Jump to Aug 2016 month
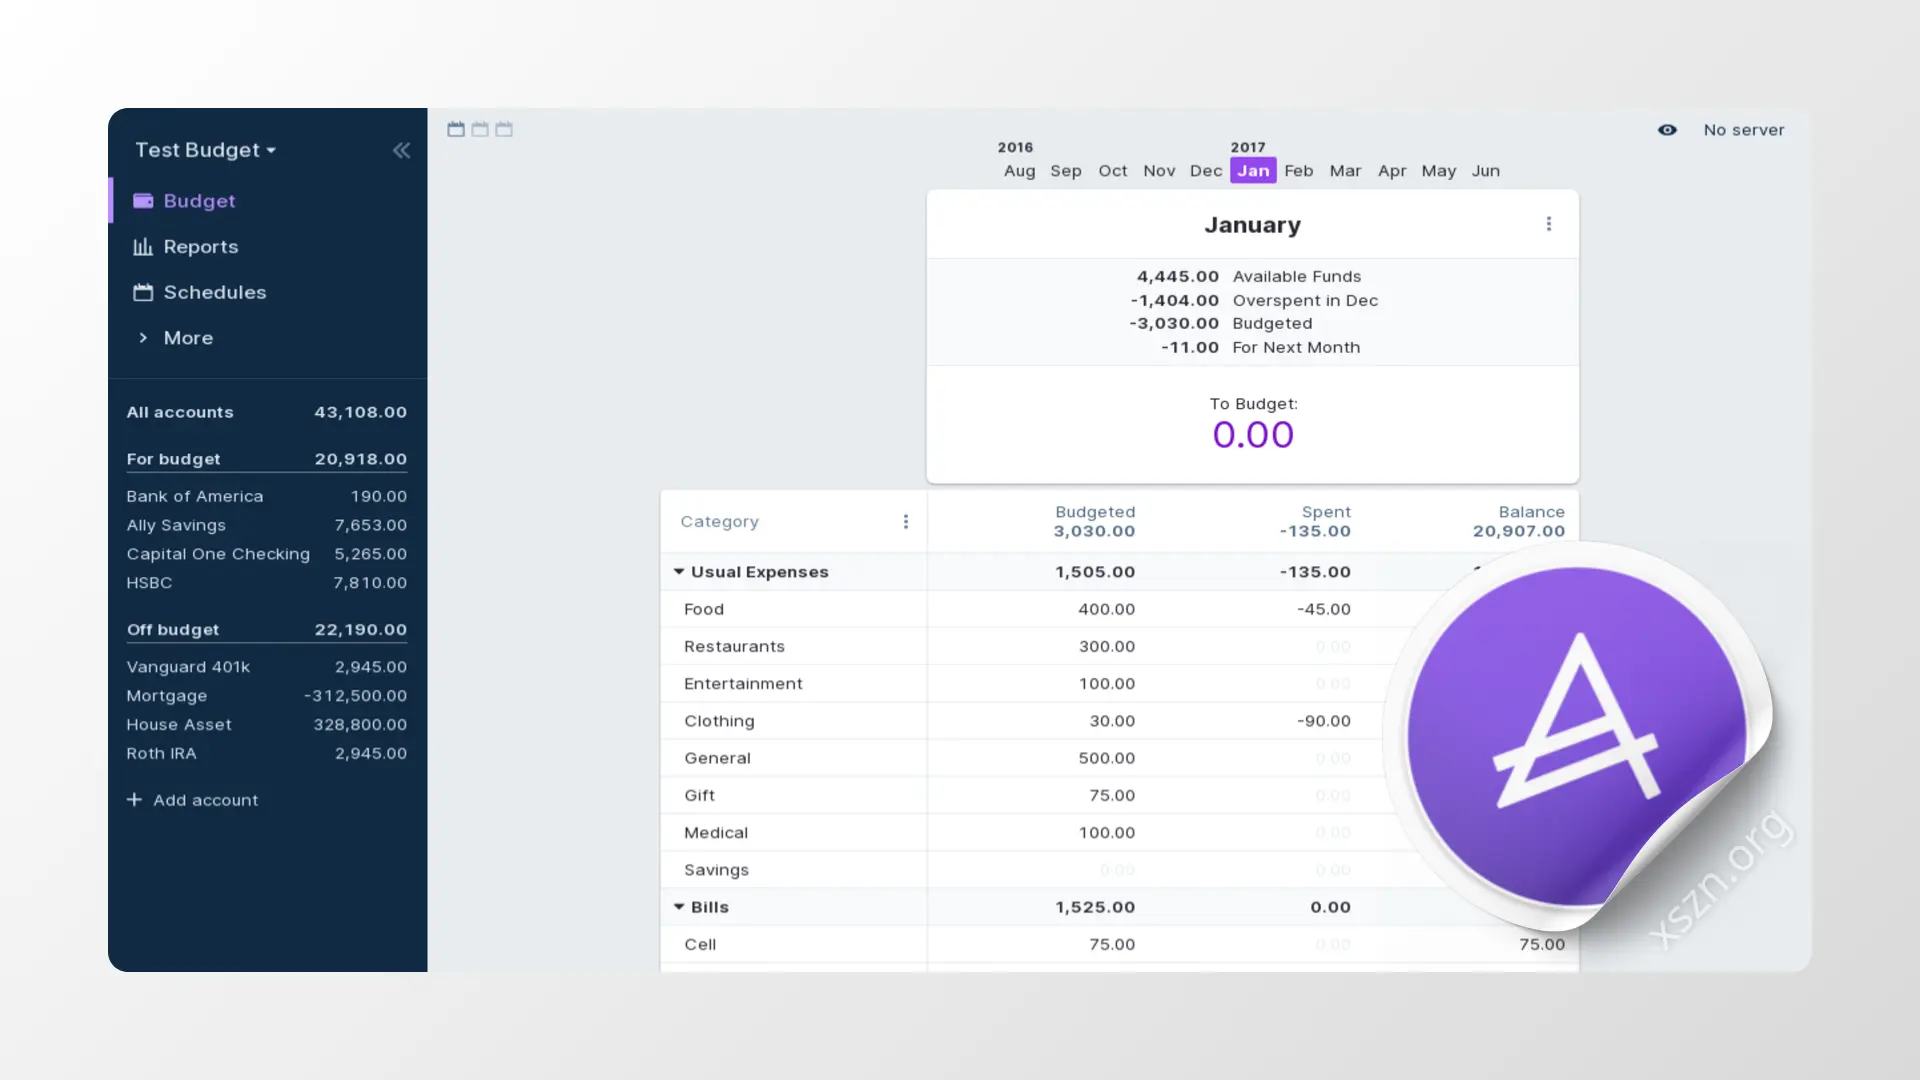Viewport: 1920px width, 1080px height. [x=1019, y=171]
